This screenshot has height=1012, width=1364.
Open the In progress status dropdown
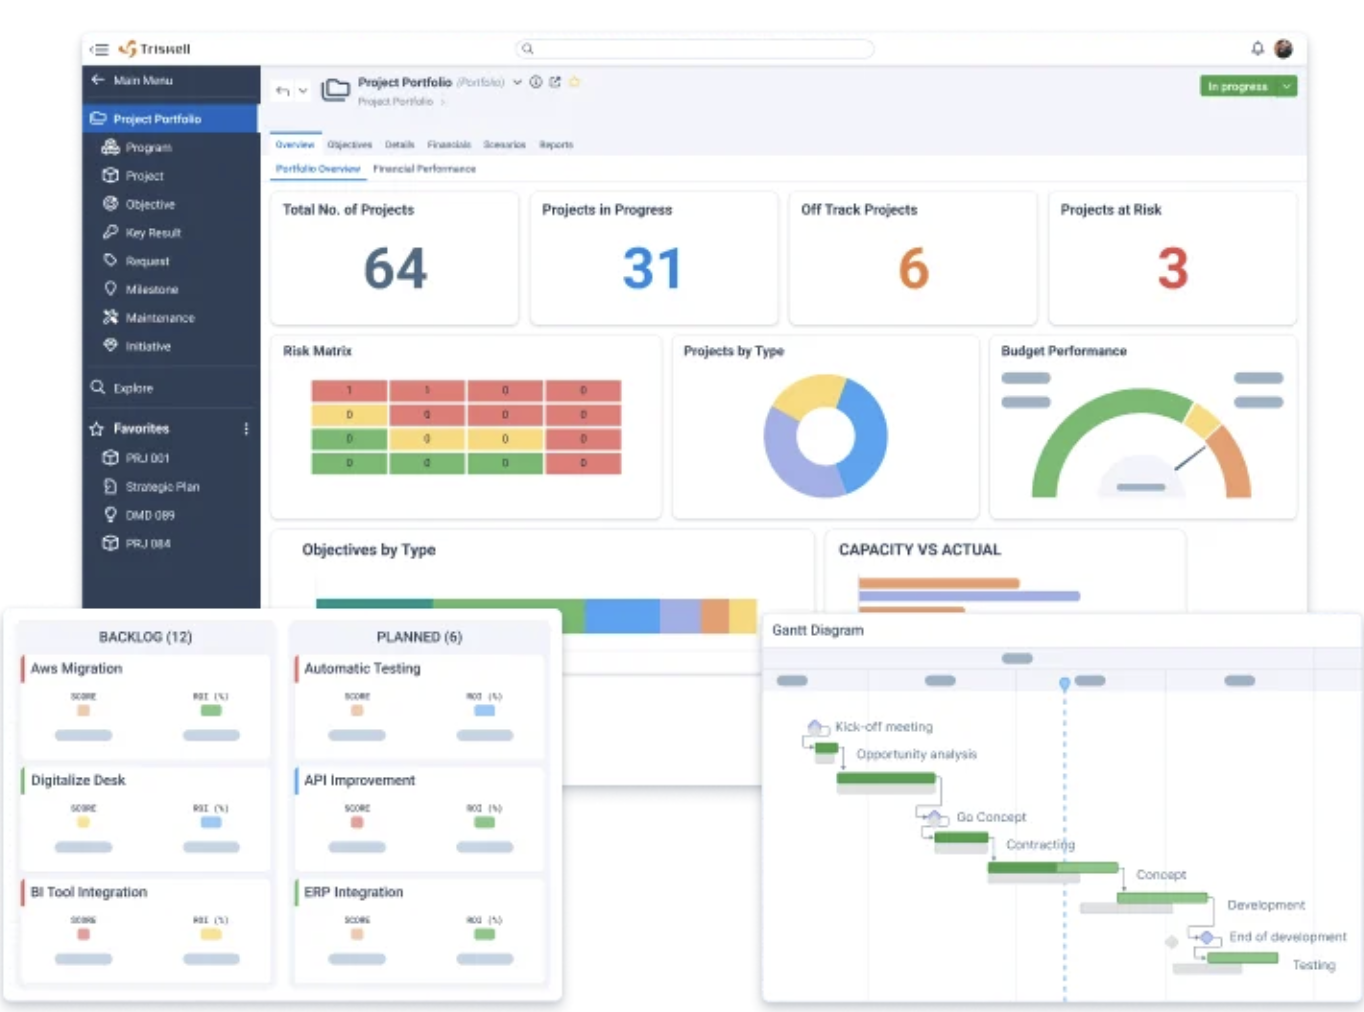coord(1287,87)
